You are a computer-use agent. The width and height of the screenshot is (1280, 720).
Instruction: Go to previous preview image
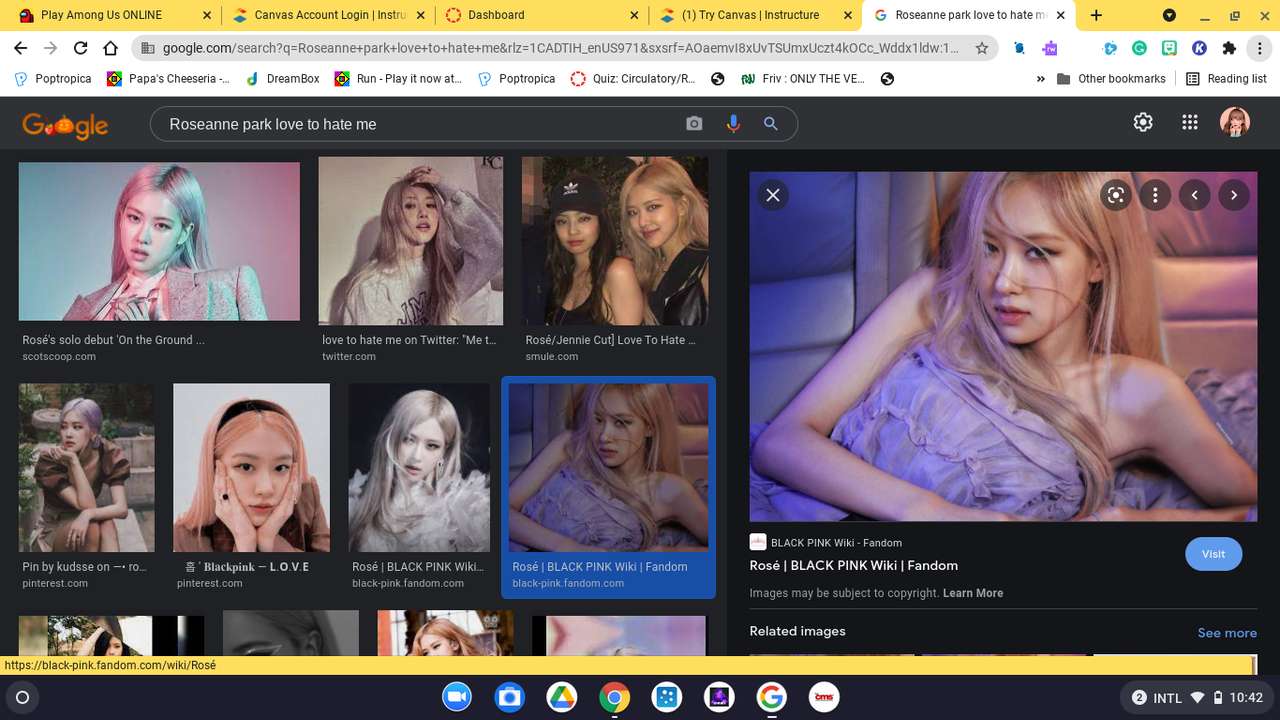[x=1194, y=195]
